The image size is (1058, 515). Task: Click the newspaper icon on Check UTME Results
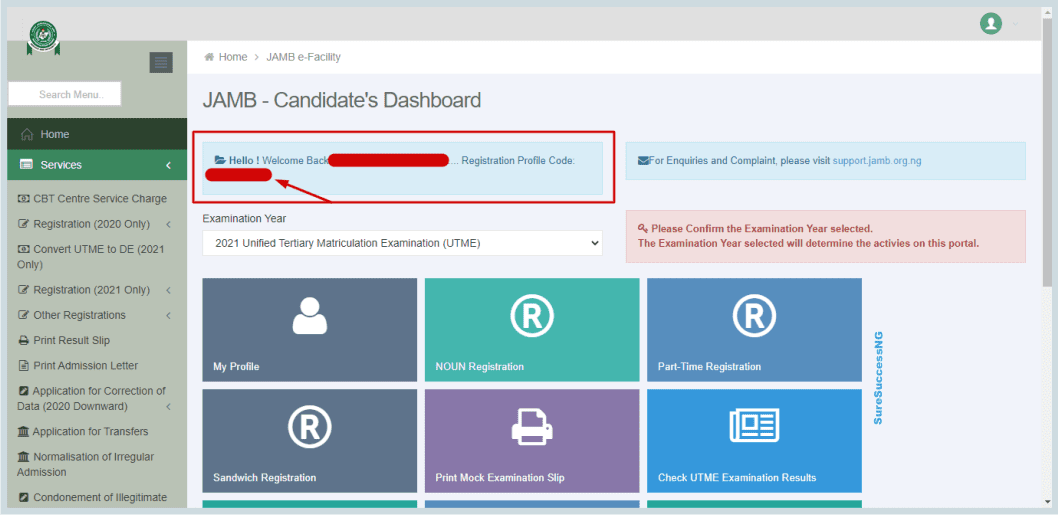point(754,425)
